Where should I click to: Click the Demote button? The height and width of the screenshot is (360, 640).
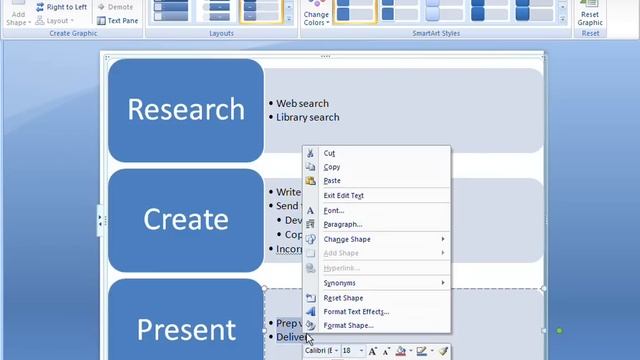coord(116,7)
